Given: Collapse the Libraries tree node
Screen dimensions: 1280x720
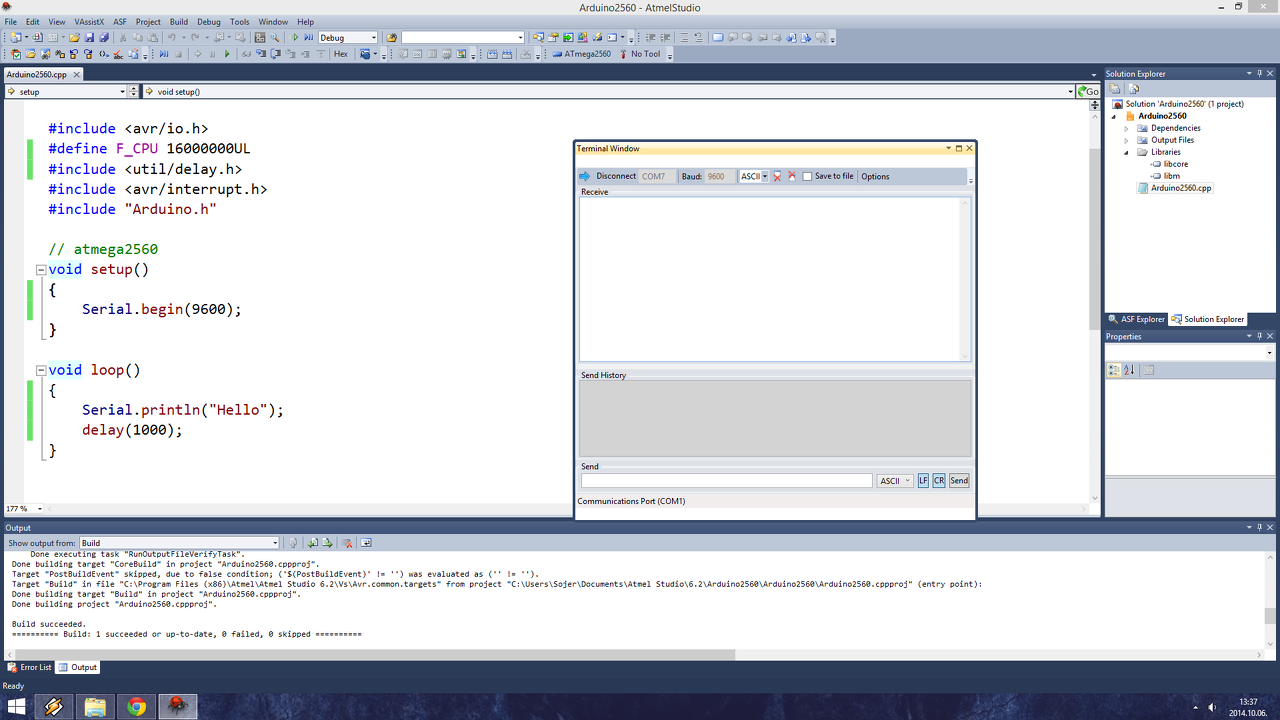Looking at the screenshot, I should tap(1127, 152).
